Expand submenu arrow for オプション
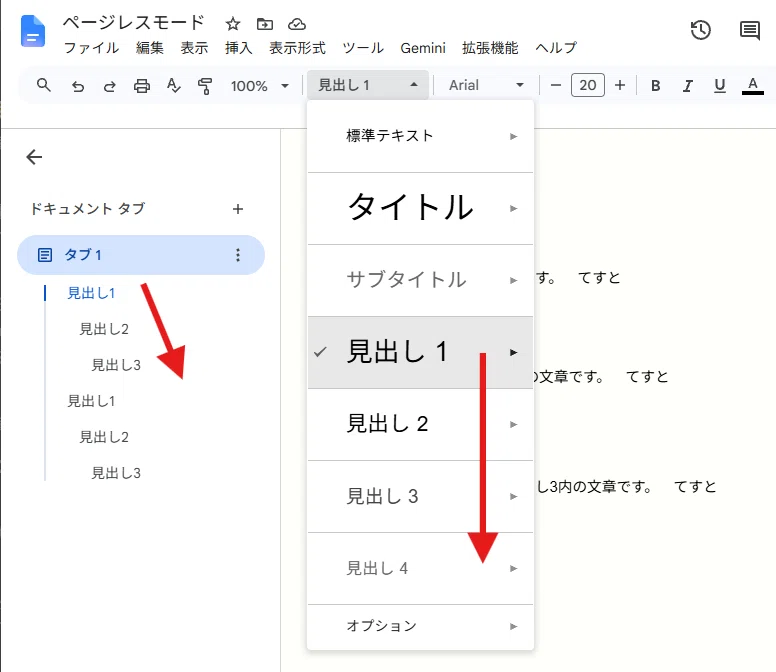Screen dimensions: 776x672 coord(513,626)
